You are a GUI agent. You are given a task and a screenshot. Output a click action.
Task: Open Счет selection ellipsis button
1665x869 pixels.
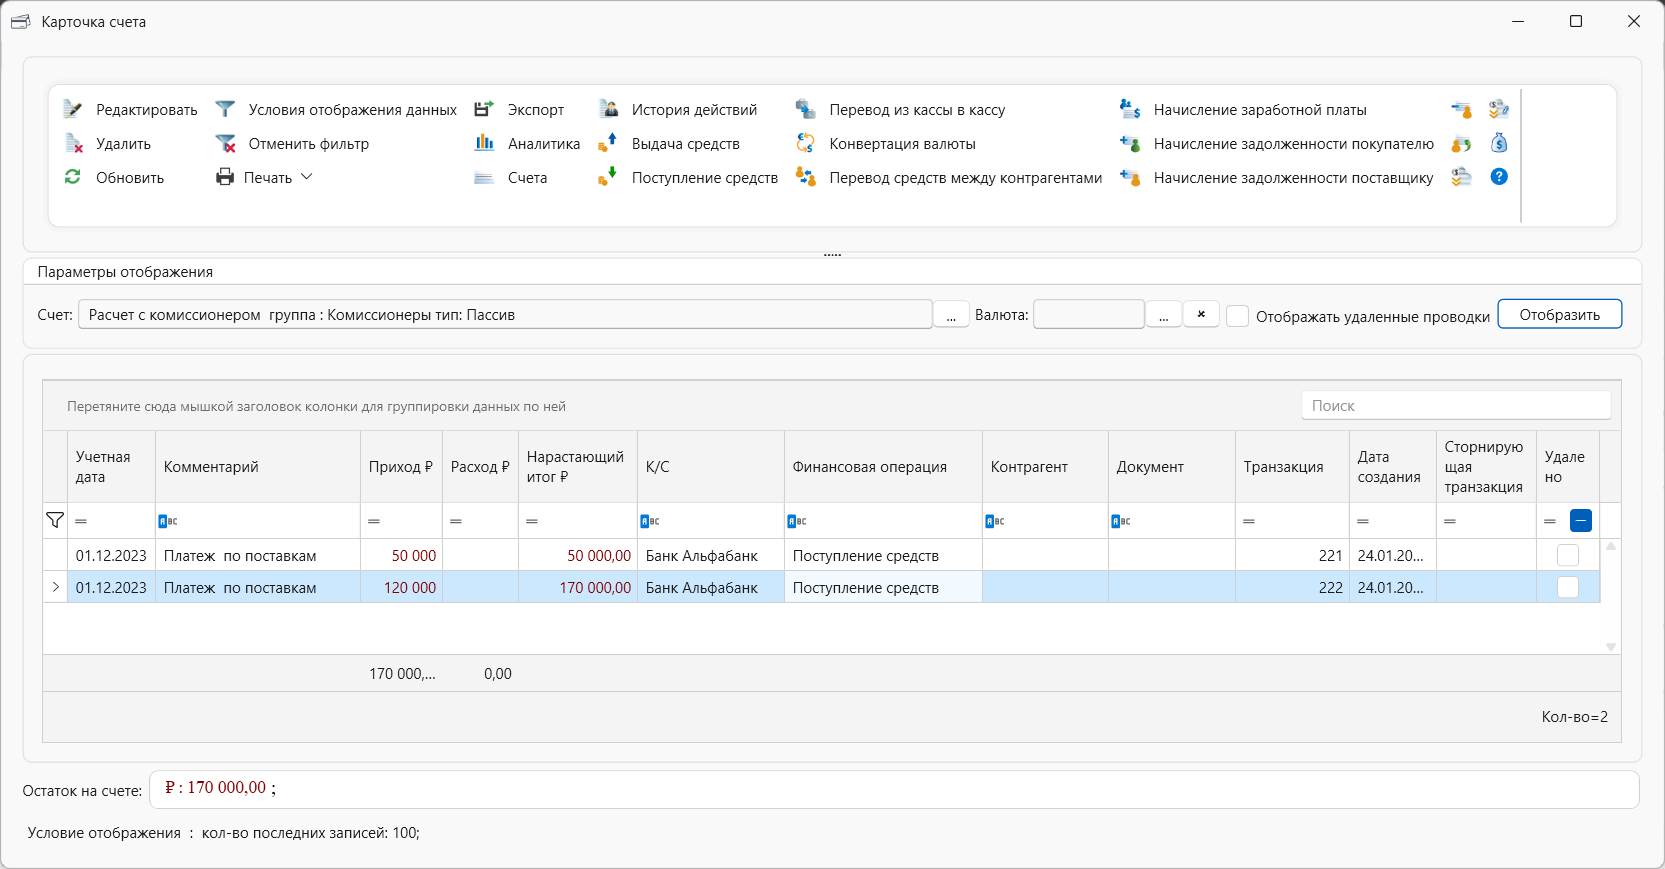point(951,315)
